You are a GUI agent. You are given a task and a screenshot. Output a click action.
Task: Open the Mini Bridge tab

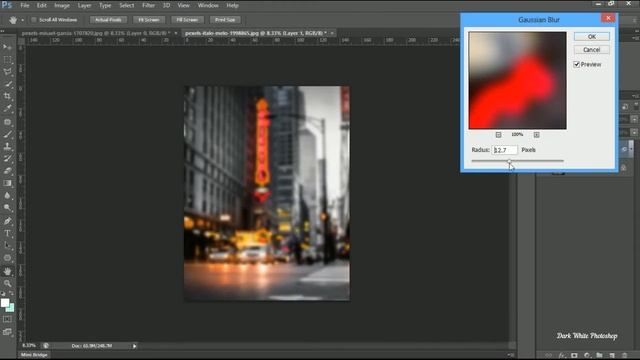pyautogui.click(x=34, y=355)
